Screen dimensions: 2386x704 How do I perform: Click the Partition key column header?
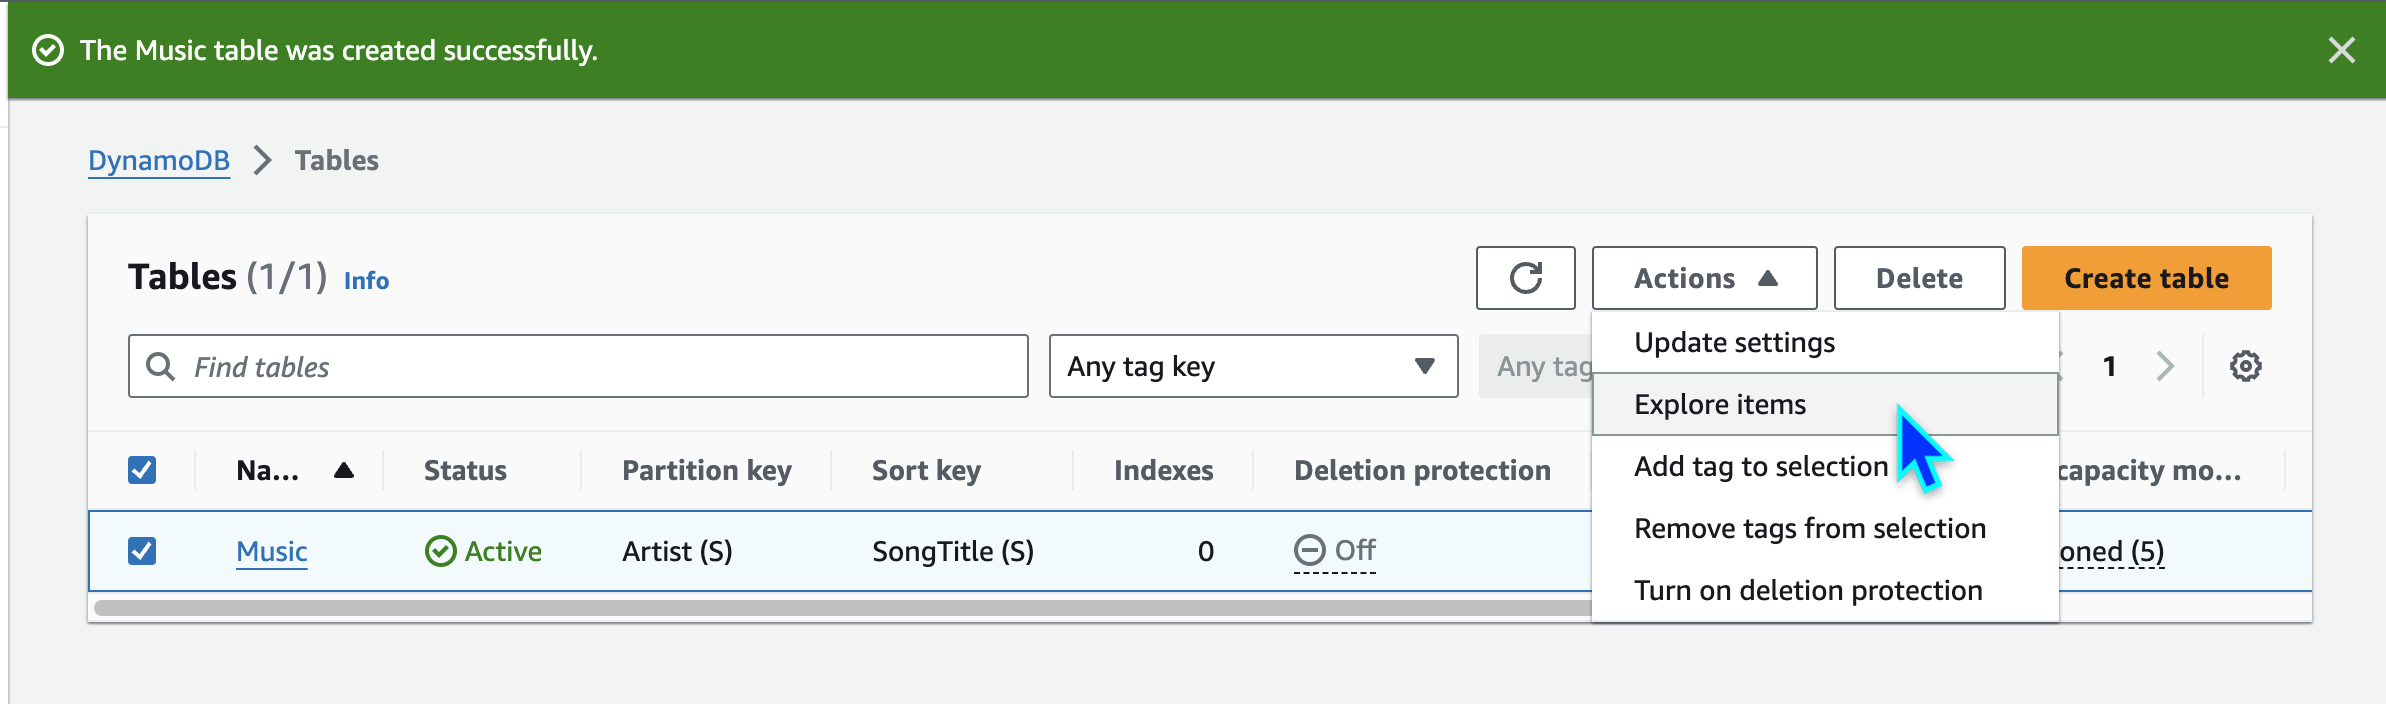(706, 470)
